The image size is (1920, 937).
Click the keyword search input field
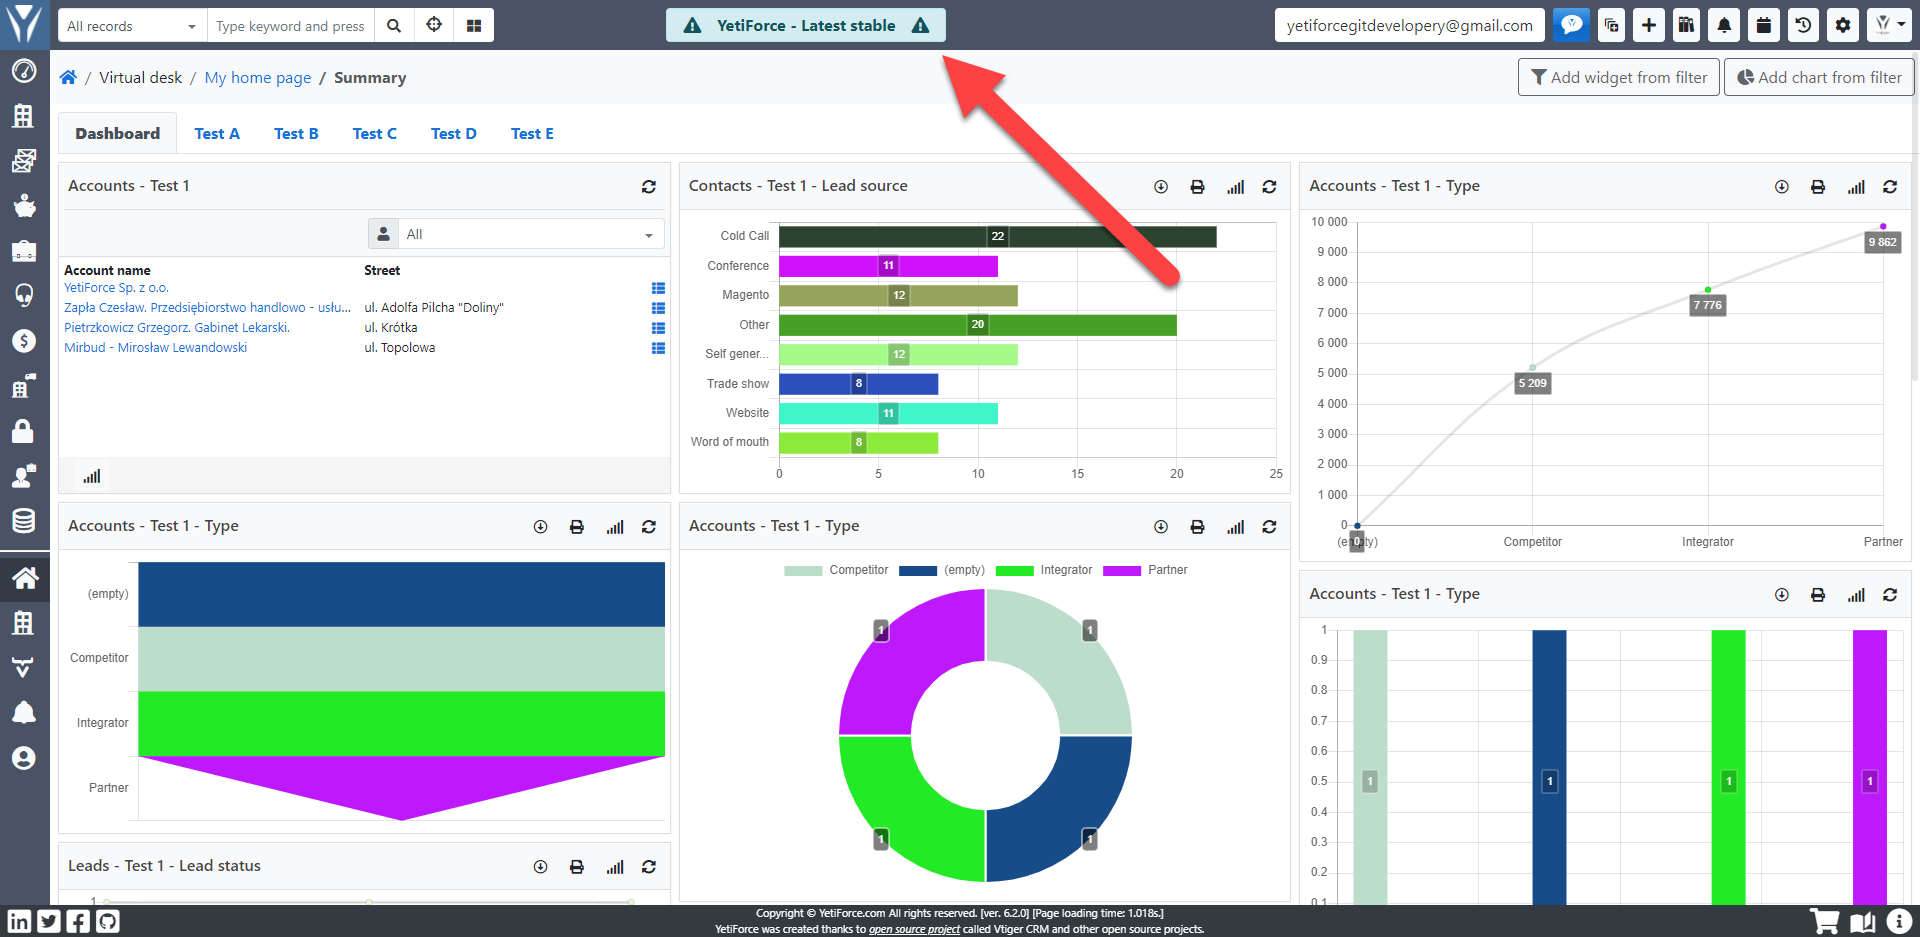click(291, 26)
